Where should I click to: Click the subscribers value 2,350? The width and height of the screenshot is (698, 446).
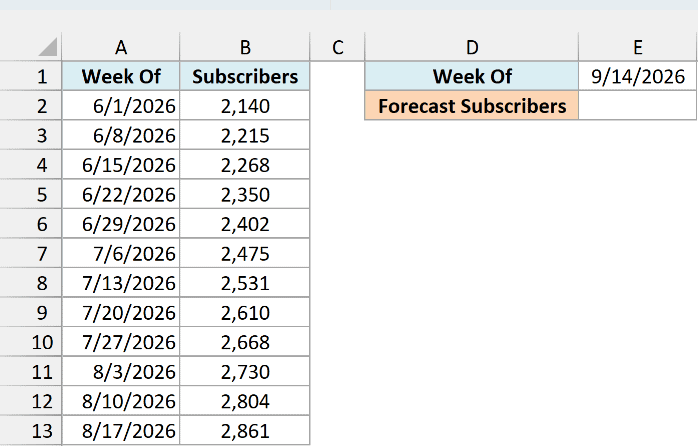coord(245,194)
